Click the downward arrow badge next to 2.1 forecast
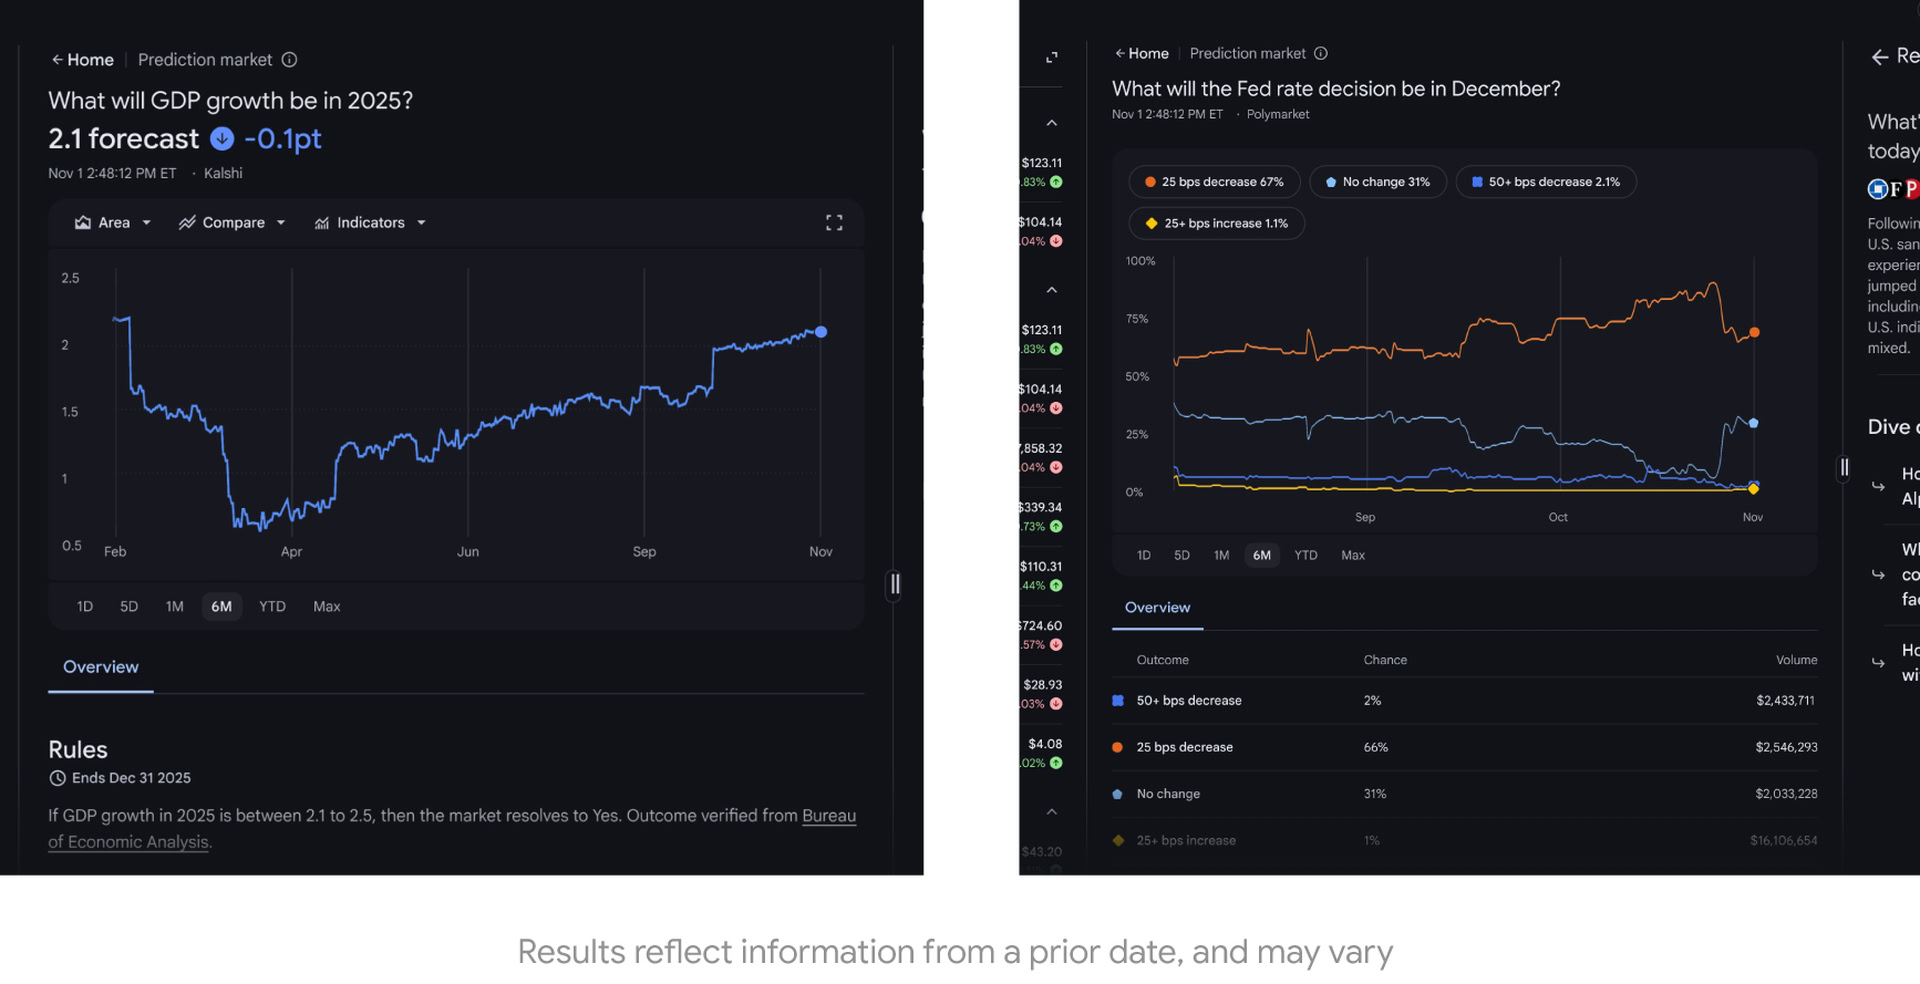Image resolution: width=1920 pixels, height=984 pixels. tap(221, 139)
